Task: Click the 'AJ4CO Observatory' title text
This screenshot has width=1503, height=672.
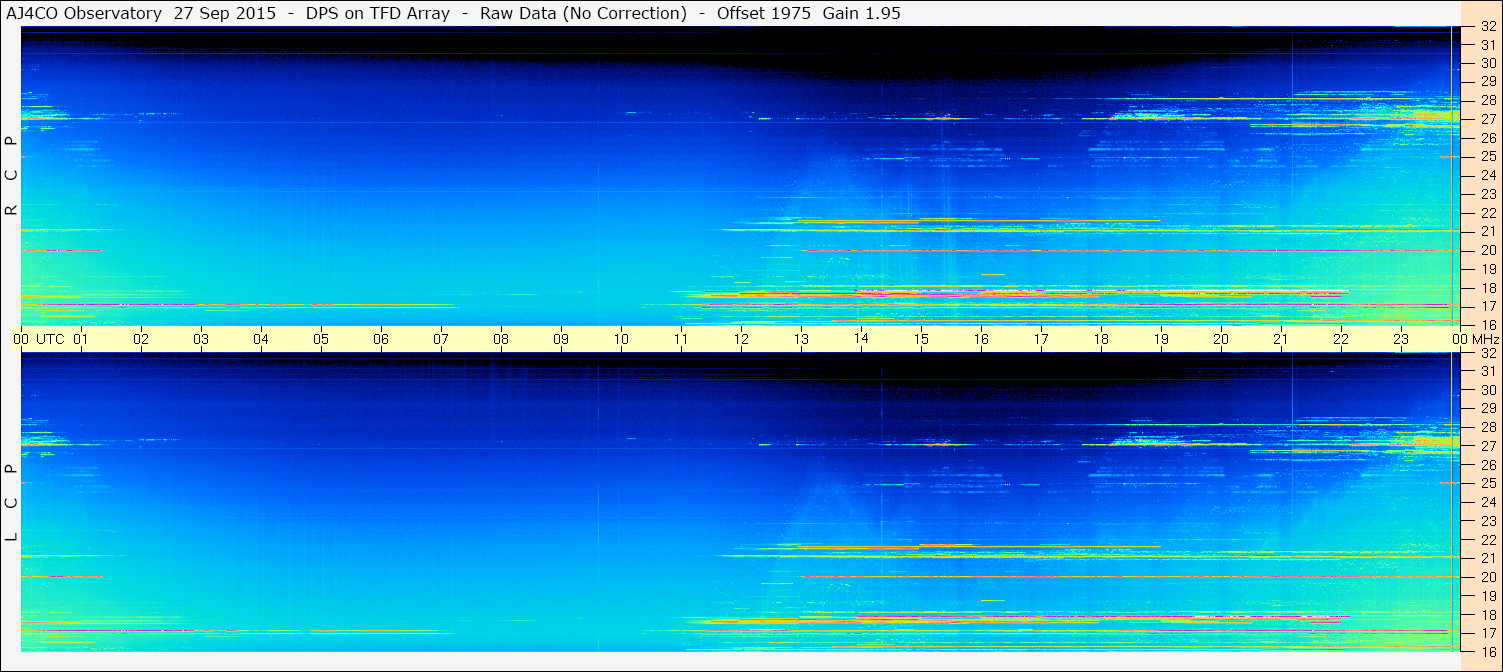Action: click(x=84, y=13)
